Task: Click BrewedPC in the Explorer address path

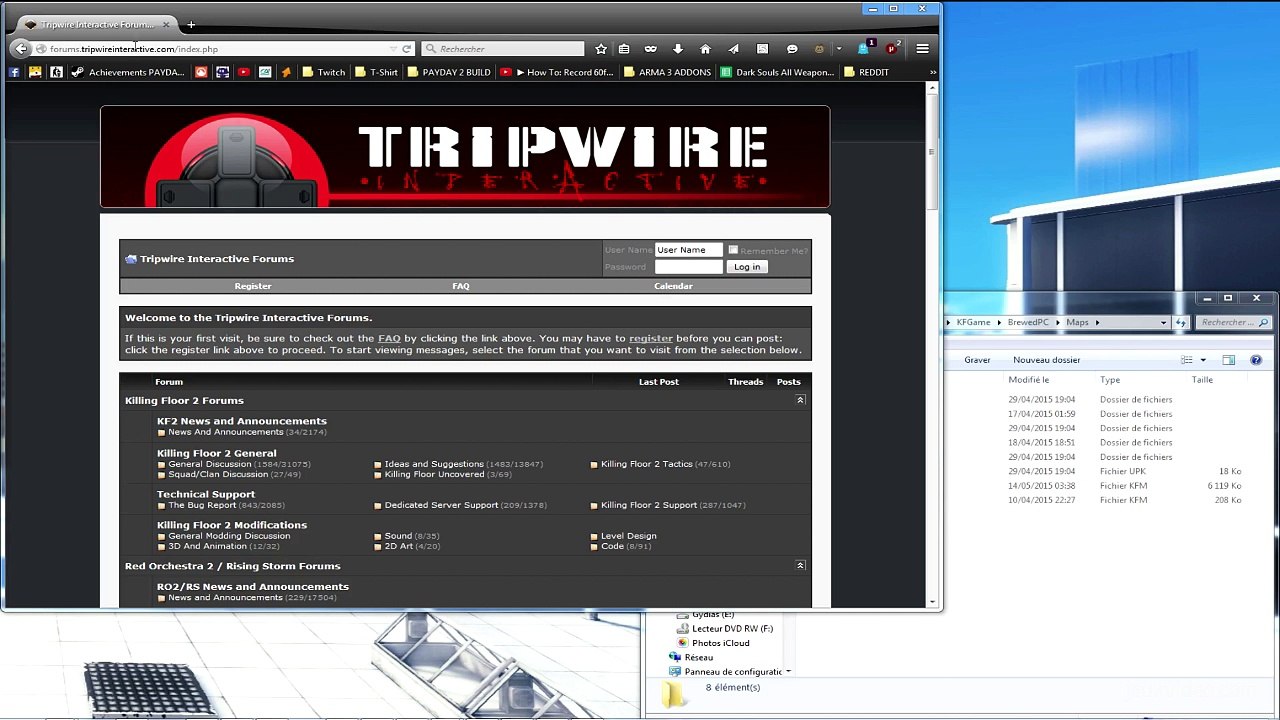Action: 1028,322
